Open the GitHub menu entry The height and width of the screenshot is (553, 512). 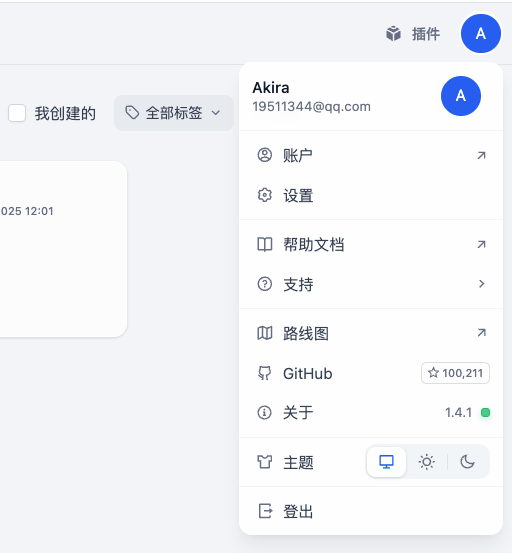coord(371,373)
